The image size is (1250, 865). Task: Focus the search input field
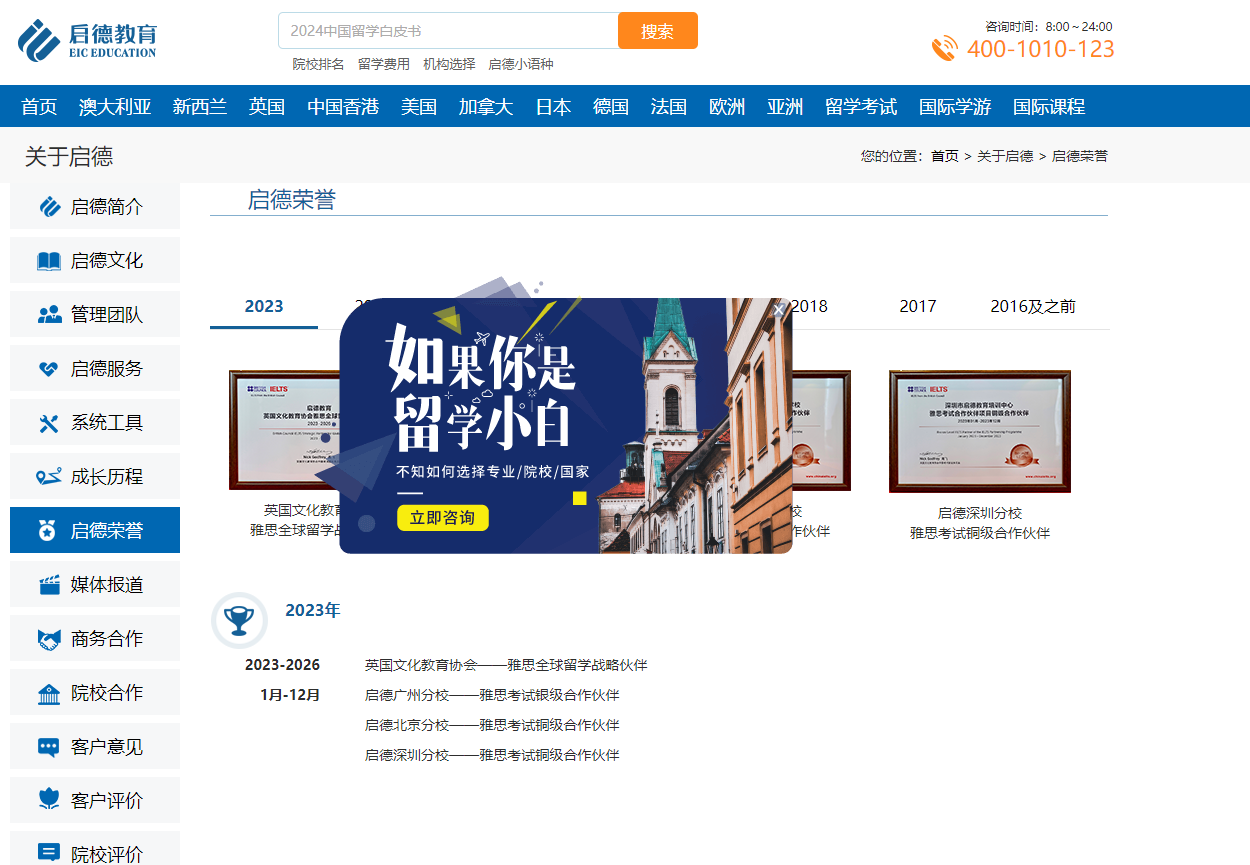(448, 31)
